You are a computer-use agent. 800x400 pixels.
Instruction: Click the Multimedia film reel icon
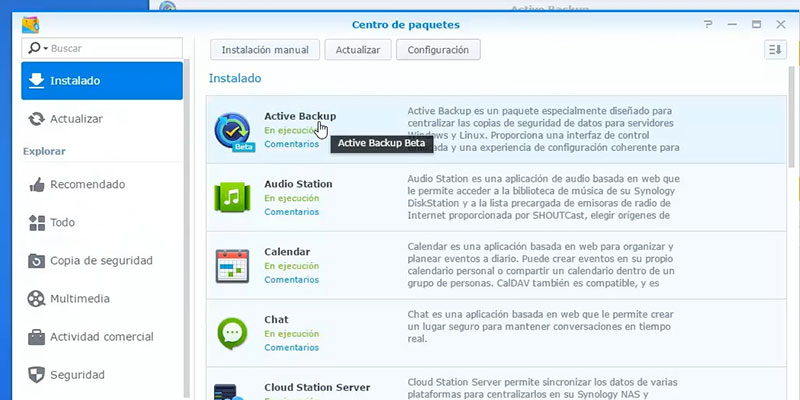tap(36, 298)
